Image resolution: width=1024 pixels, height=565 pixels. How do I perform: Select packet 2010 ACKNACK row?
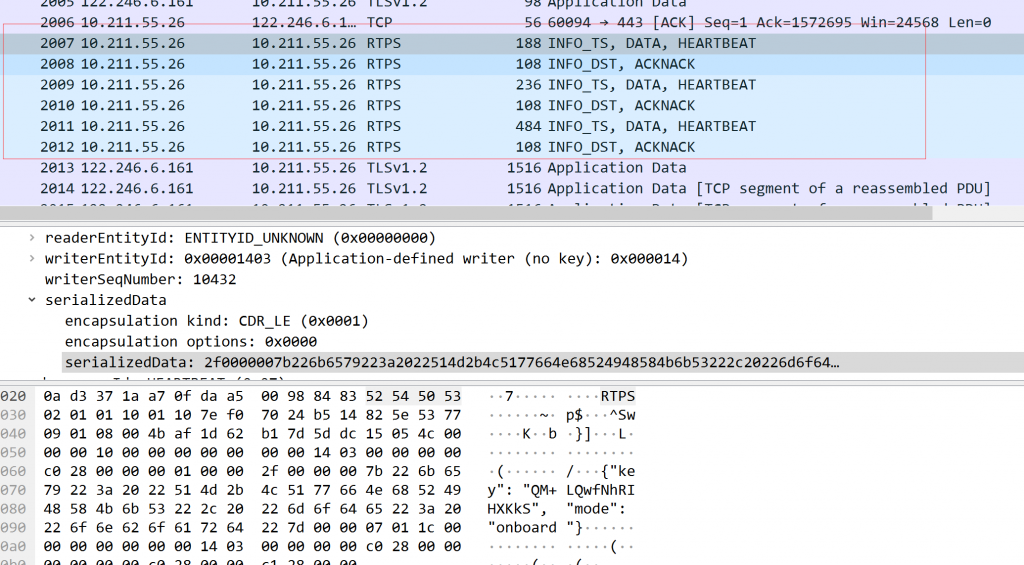400,105
